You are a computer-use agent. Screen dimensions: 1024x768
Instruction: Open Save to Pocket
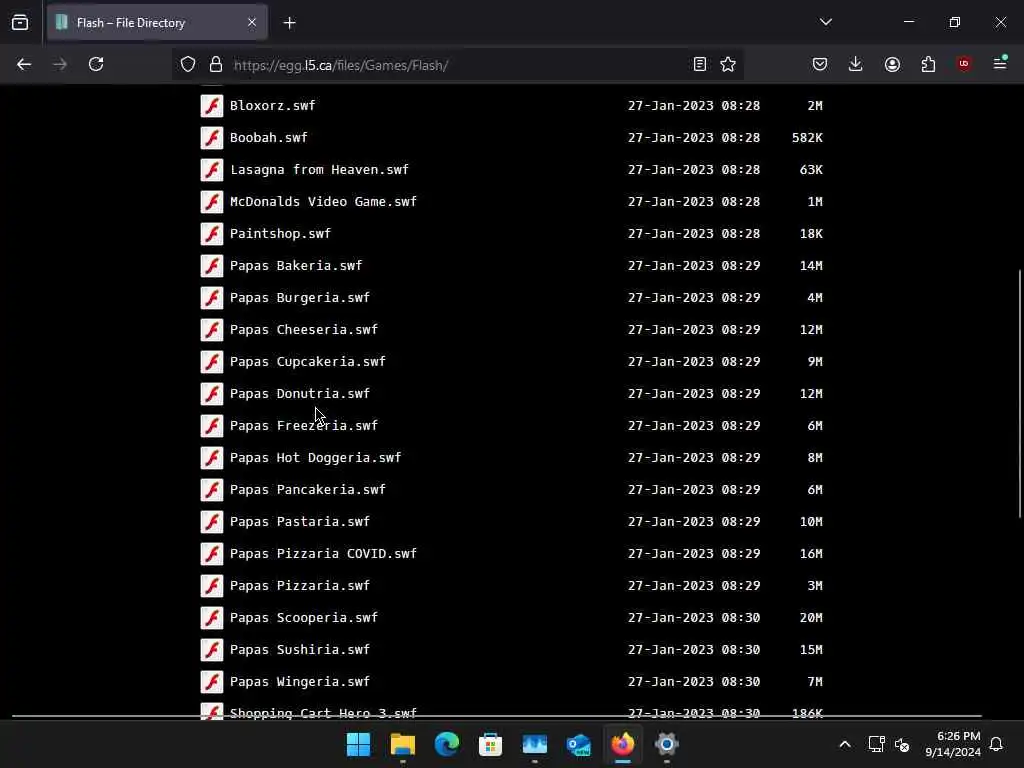tap(820, 64)
